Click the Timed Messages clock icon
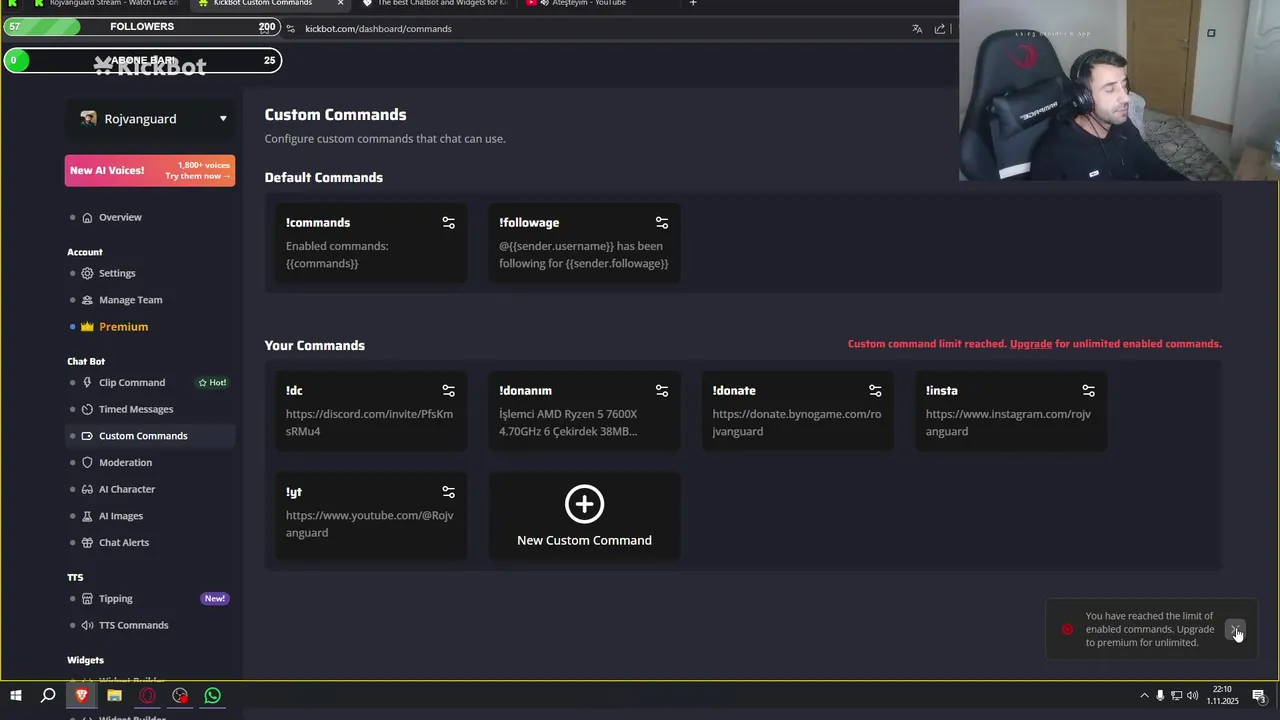This screenshot has height=720, width=1280. click(87, 409)
